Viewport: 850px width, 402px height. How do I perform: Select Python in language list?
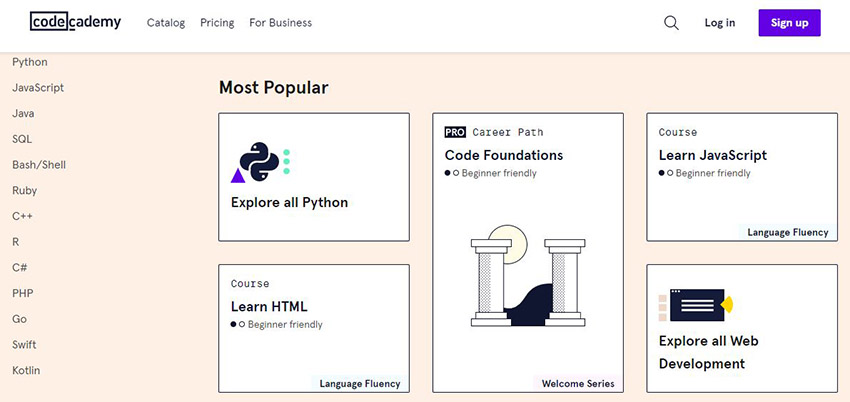(30, 62)
